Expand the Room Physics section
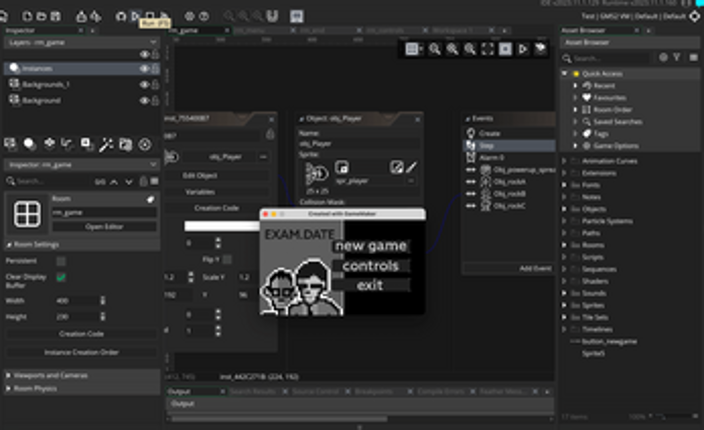The height and width of the screenshot is (430, 704). [9, 388]
